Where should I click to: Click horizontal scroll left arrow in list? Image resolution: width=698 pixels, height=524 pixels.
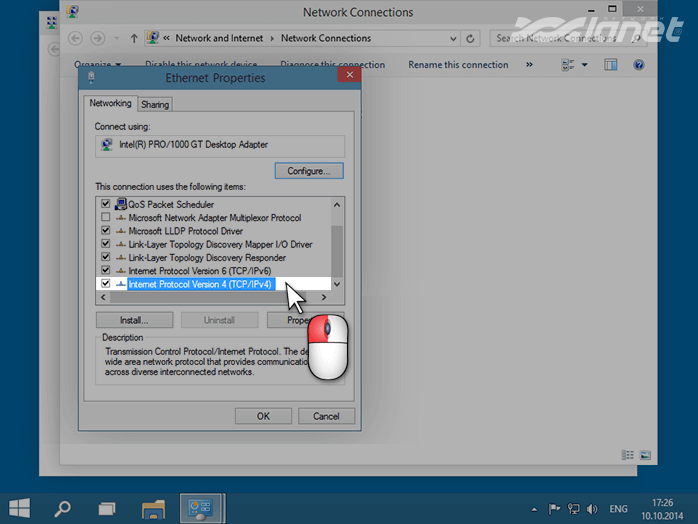click(x=103, y=297)
